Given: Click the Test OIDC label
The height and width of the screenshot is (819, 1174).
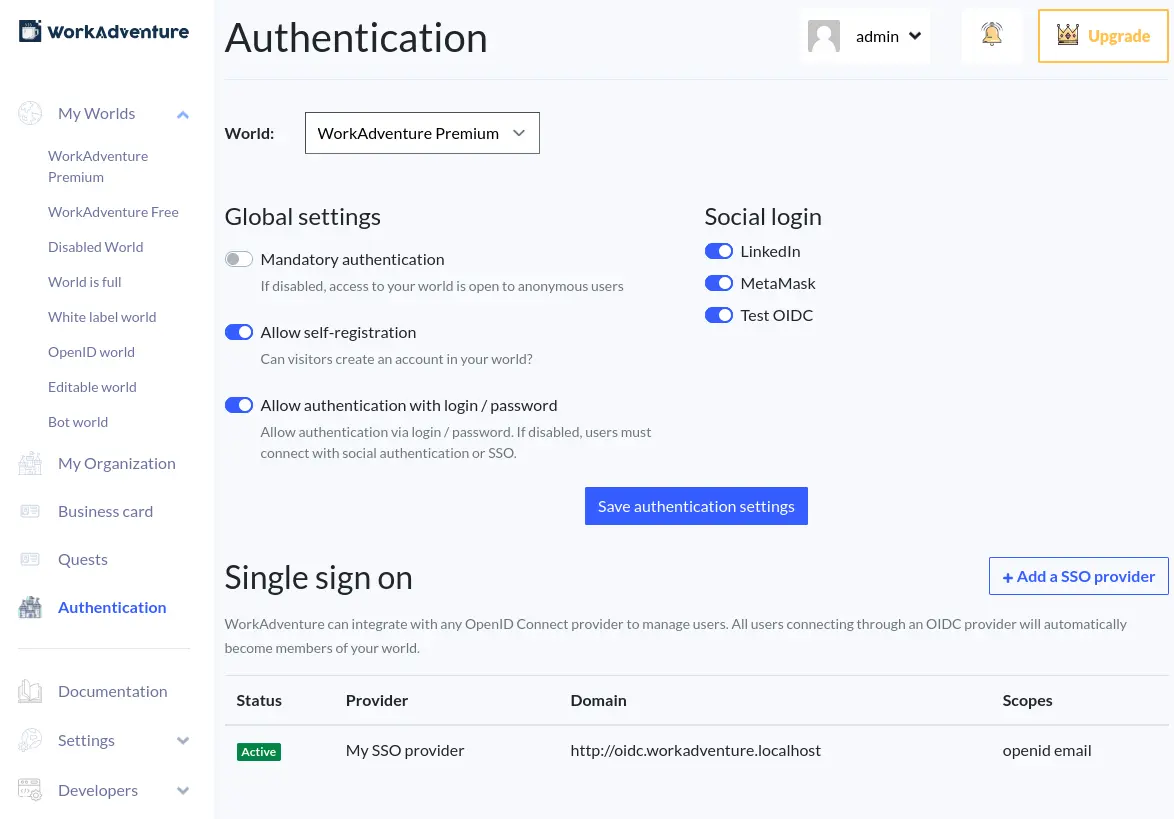Looking at the screenshot, I should pos(776,315).
